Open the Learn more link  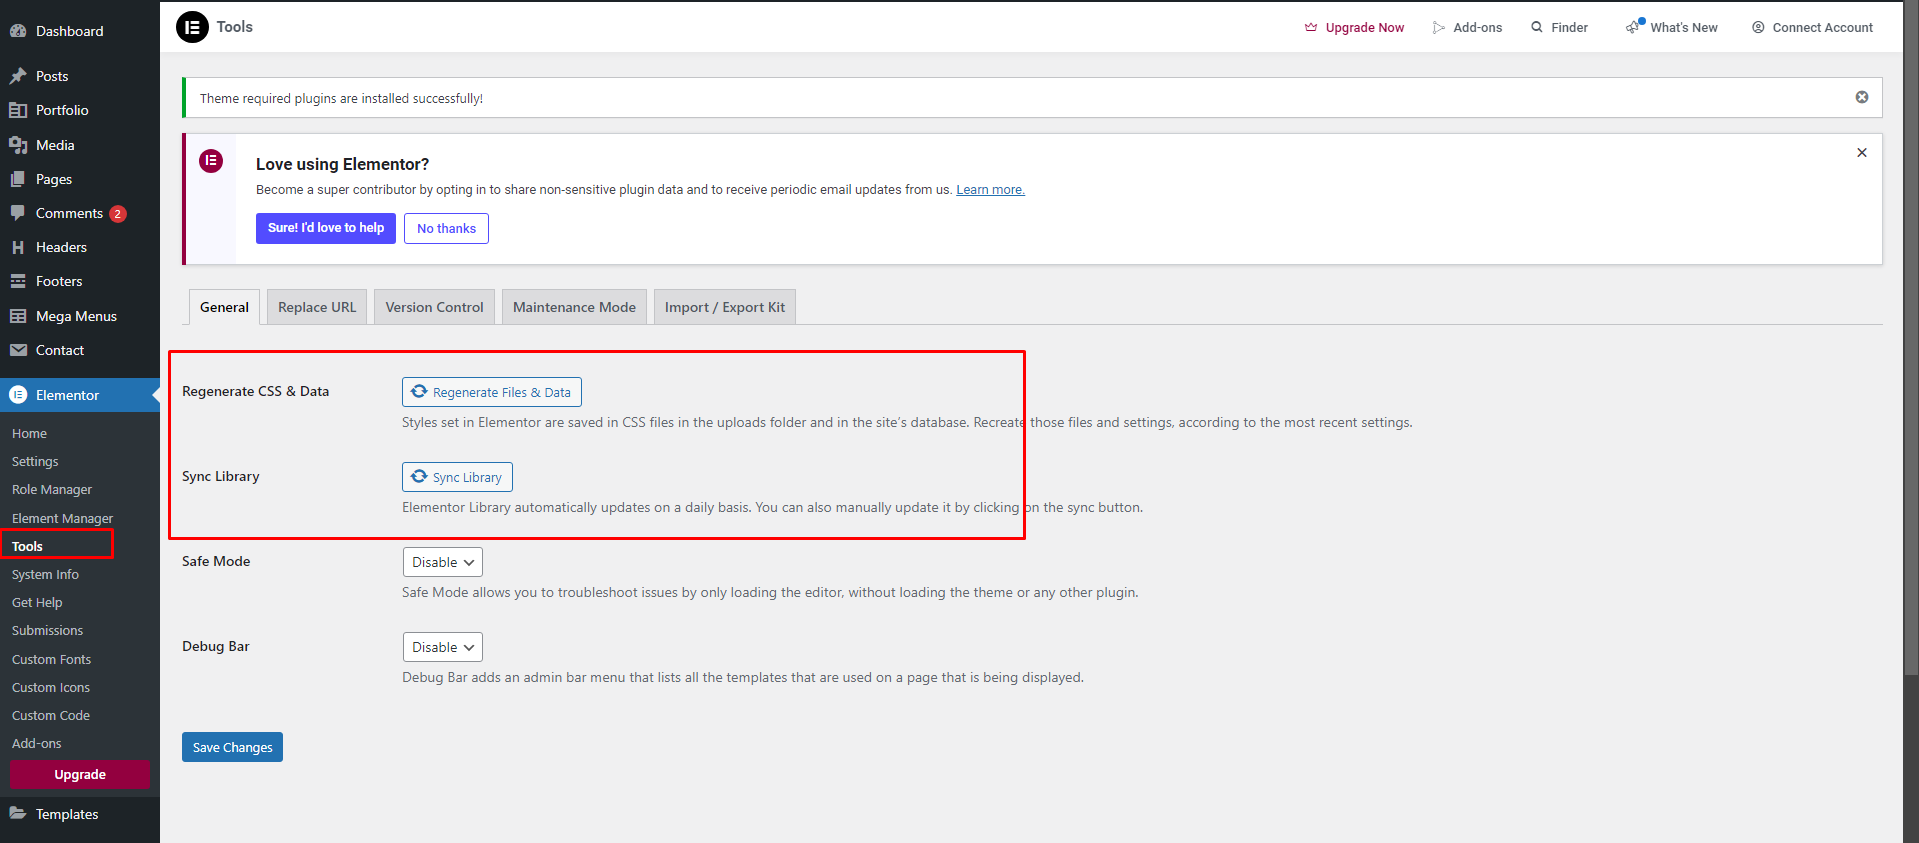pos(990,190)
